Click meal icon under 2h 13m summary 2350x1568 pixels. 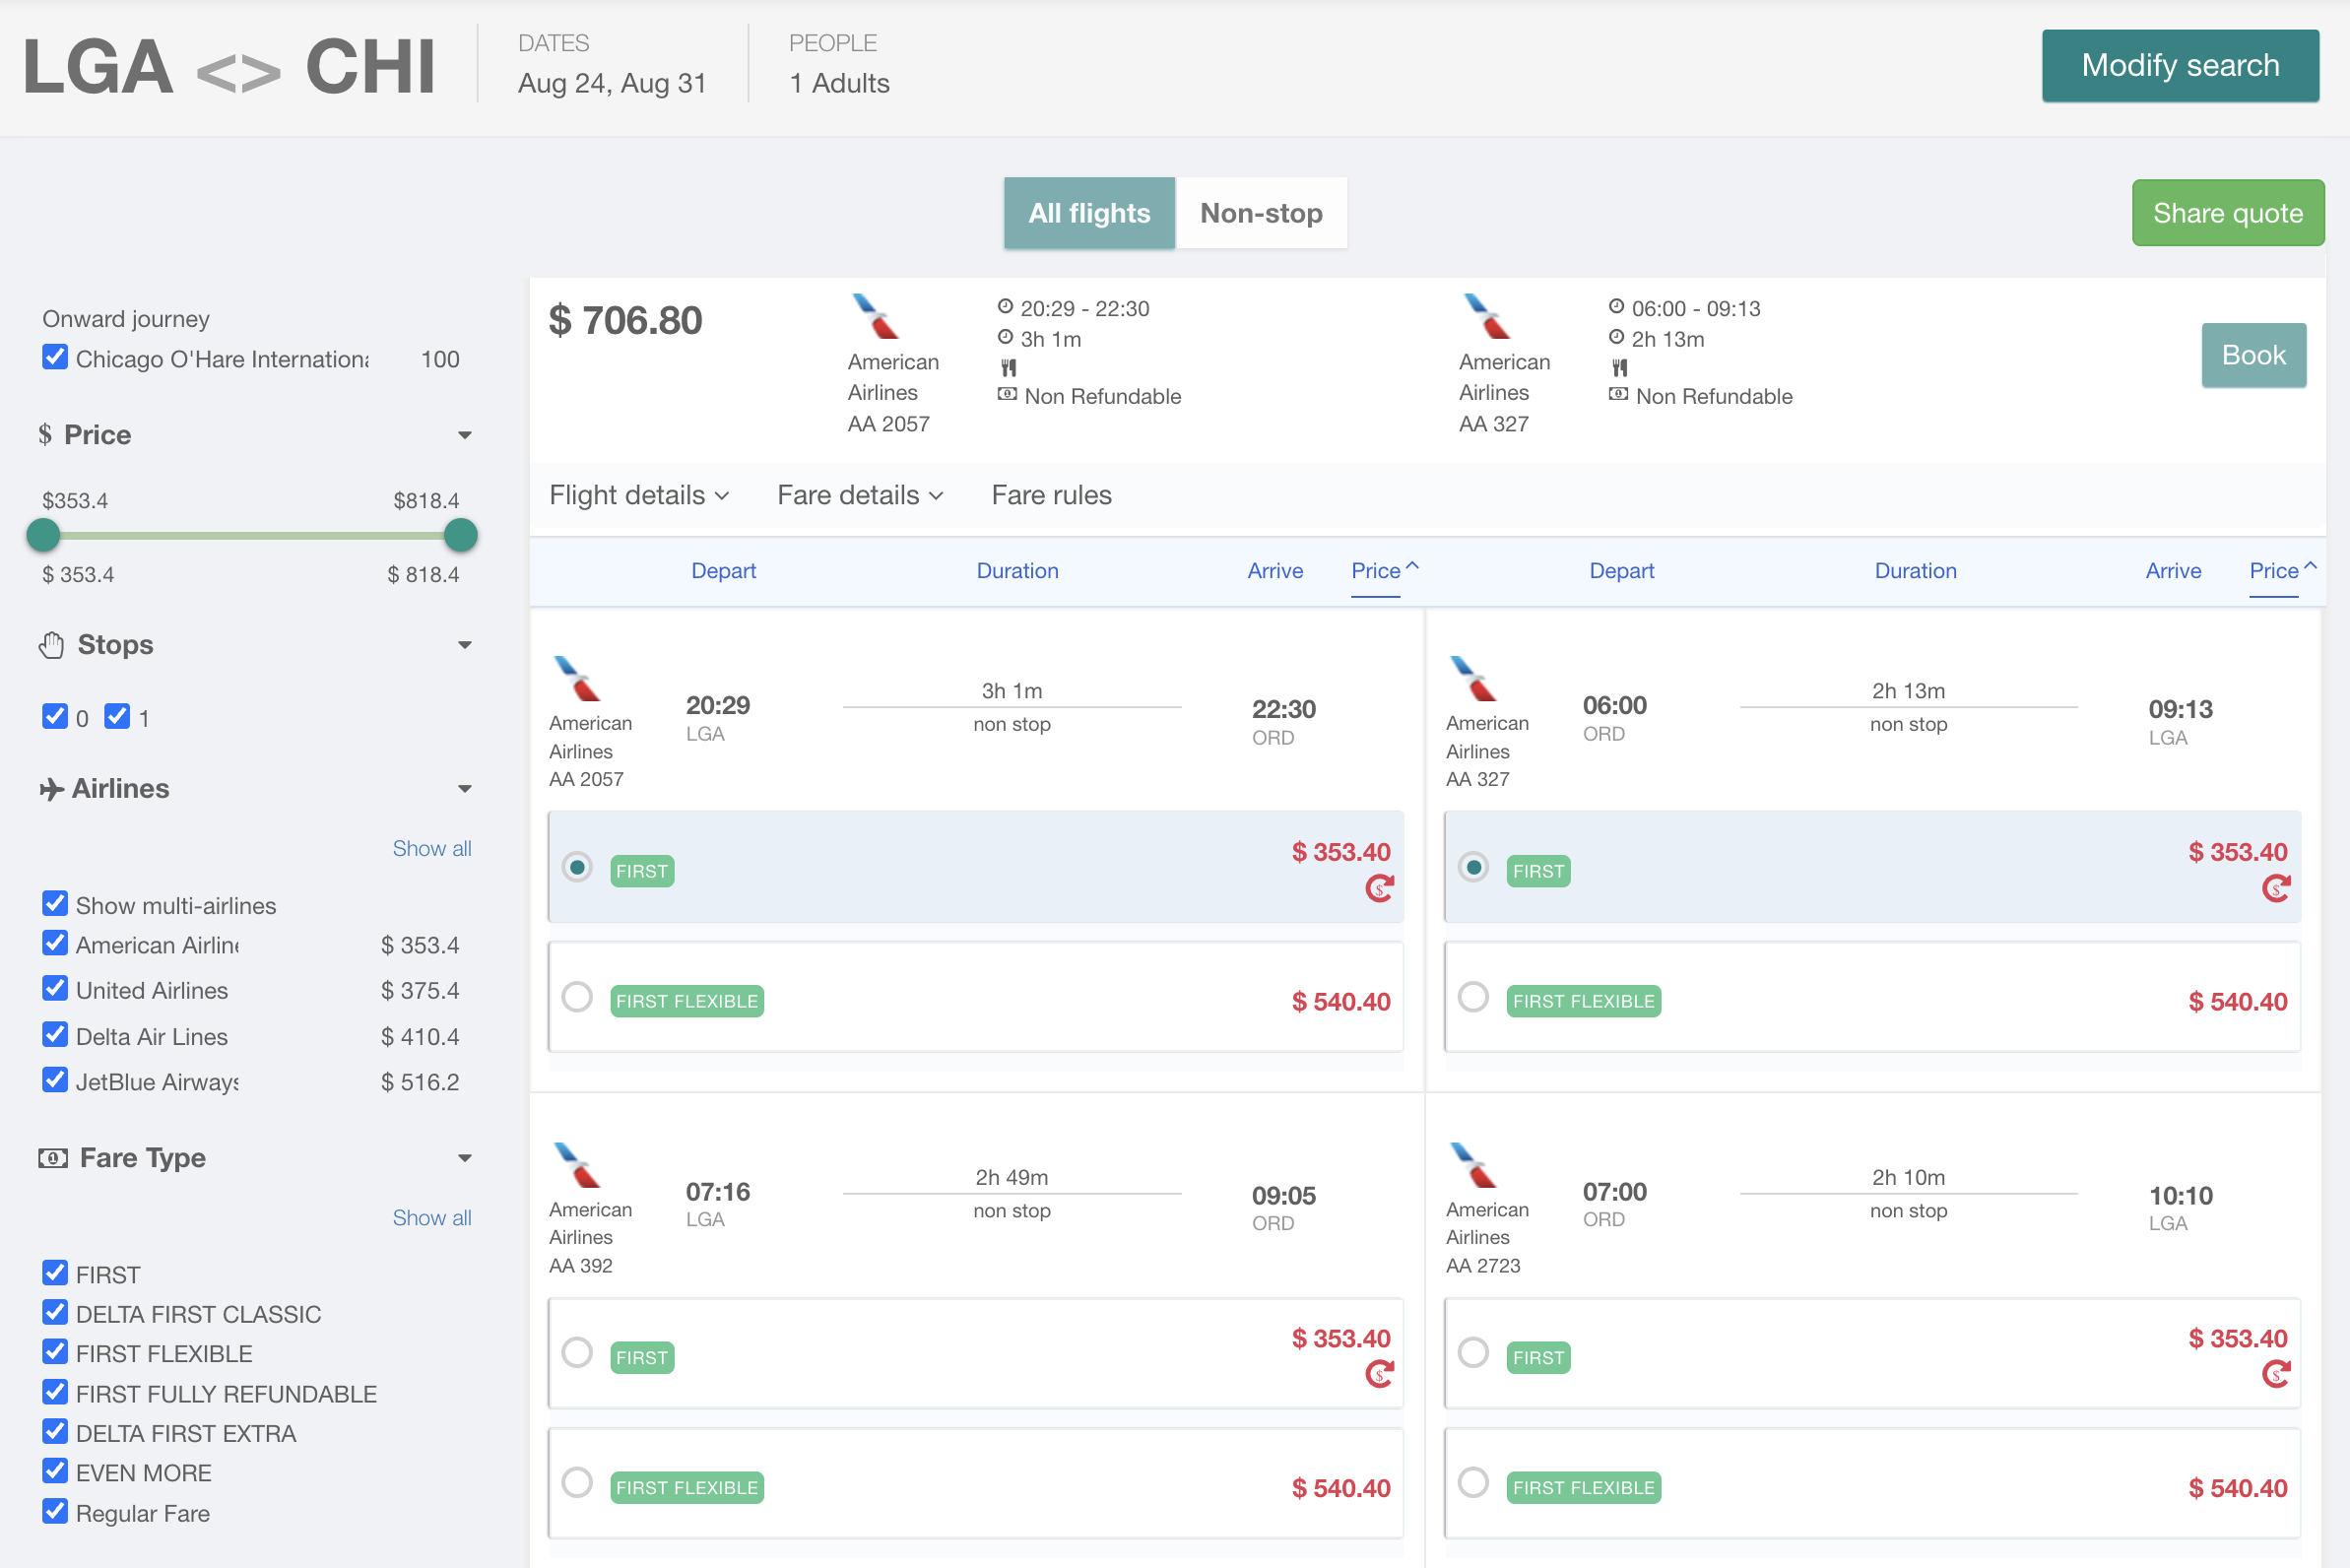[1619, 368]
